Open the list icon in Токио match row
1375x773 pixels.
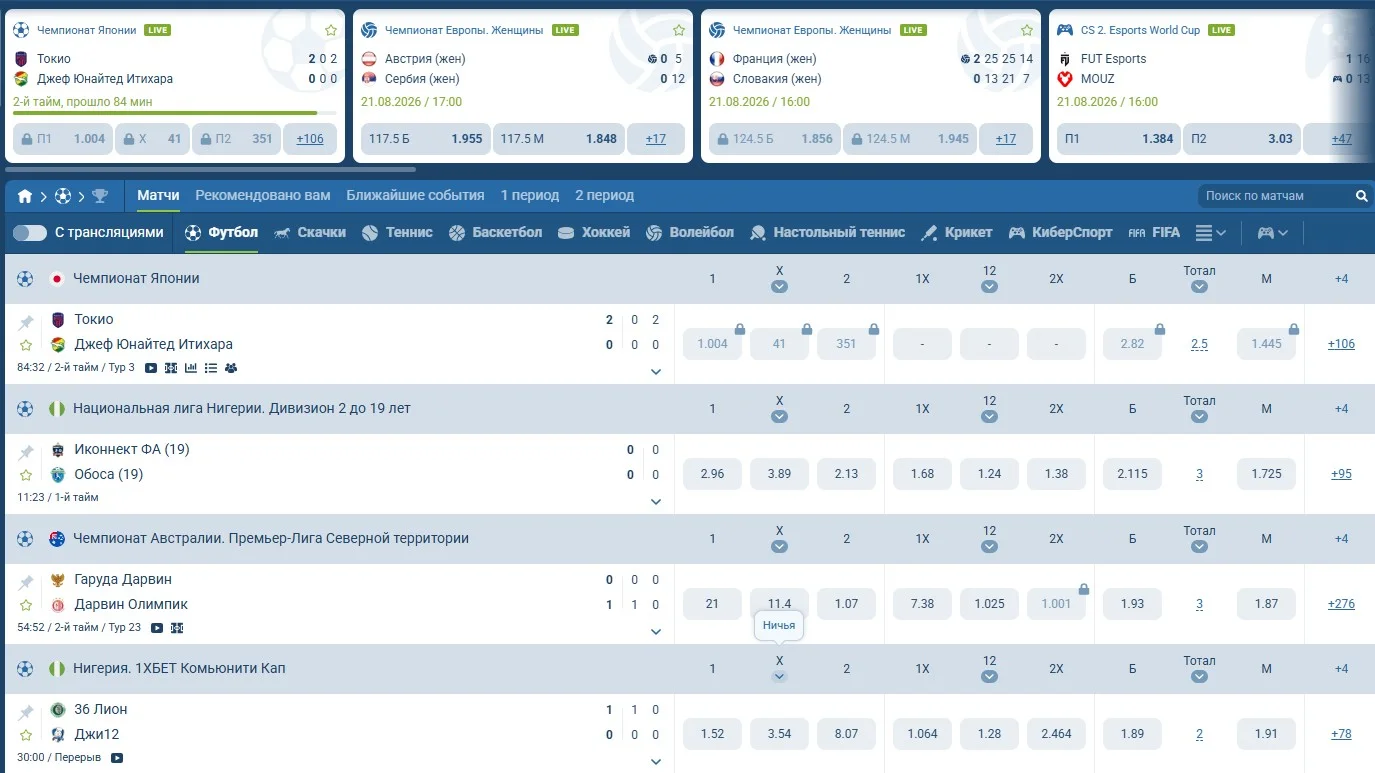211,368
